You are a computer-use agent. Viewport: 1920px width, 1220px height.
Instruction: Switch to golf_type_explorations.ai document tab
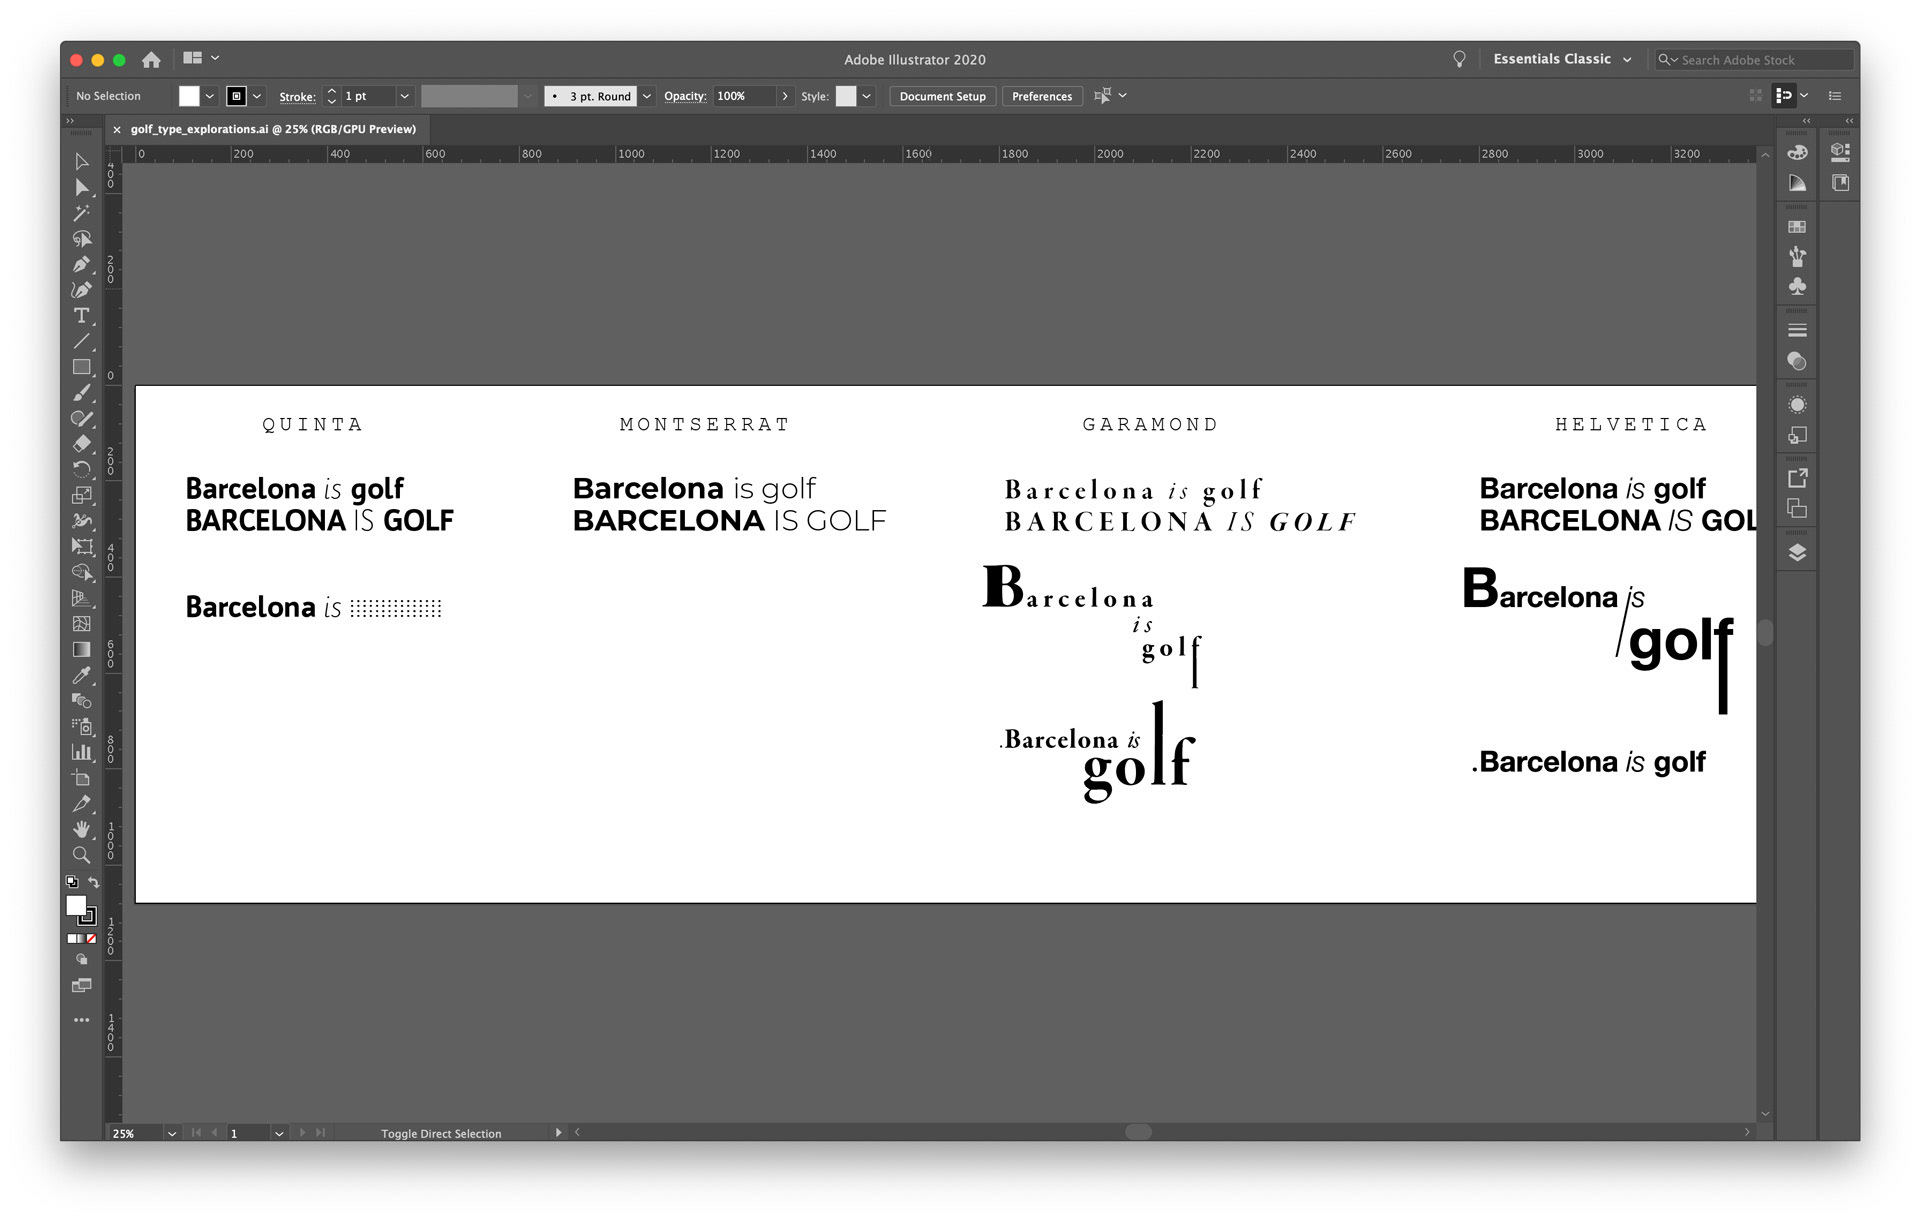tap(272, 129)
